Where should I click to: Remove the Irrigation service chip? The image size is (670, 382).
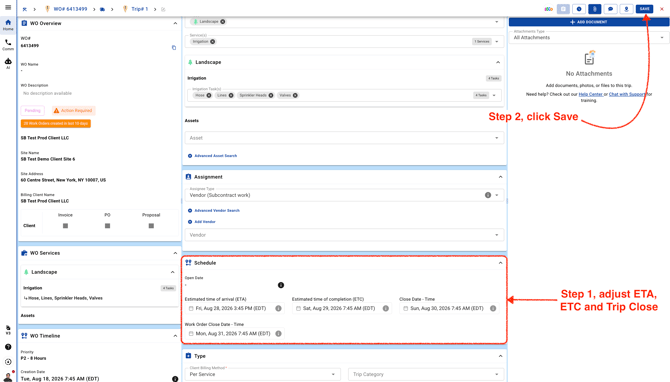tap(212, 41)
